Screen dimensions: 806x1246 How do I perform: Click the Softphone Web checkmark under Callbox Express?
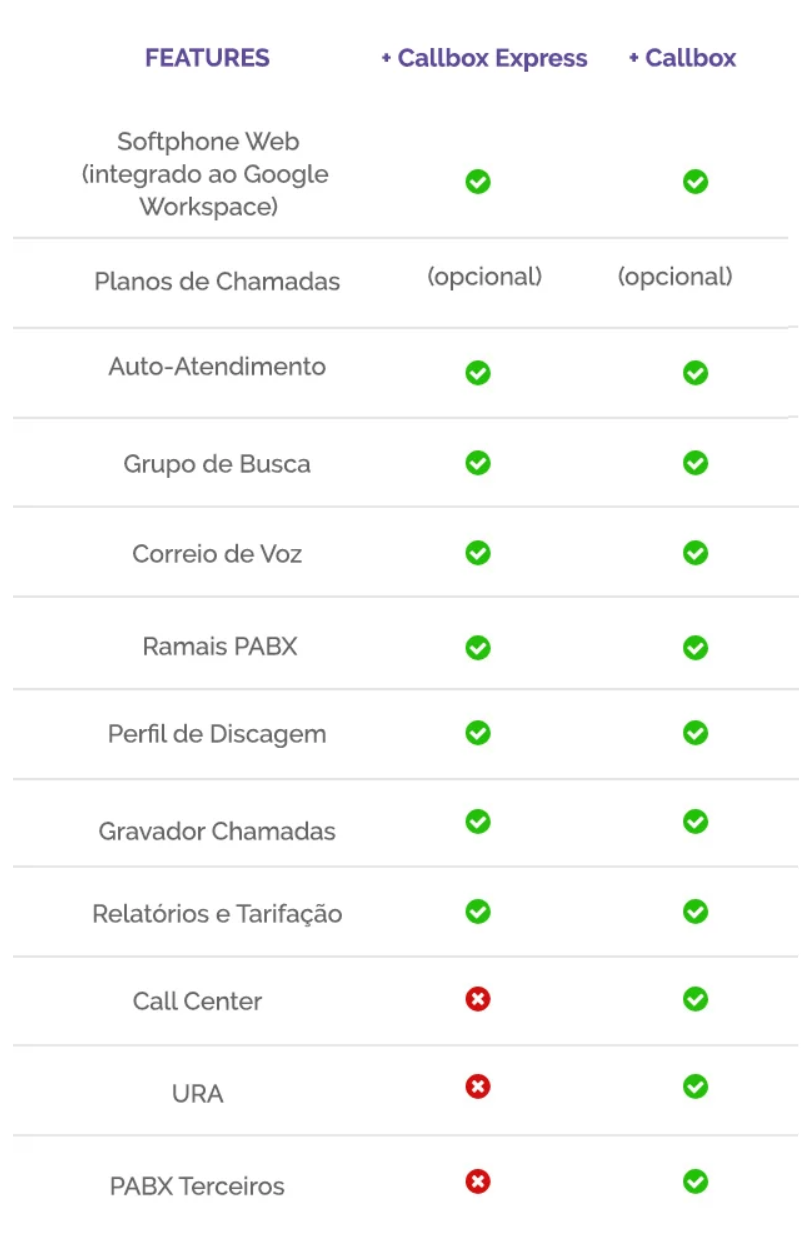tap(478, 182)
